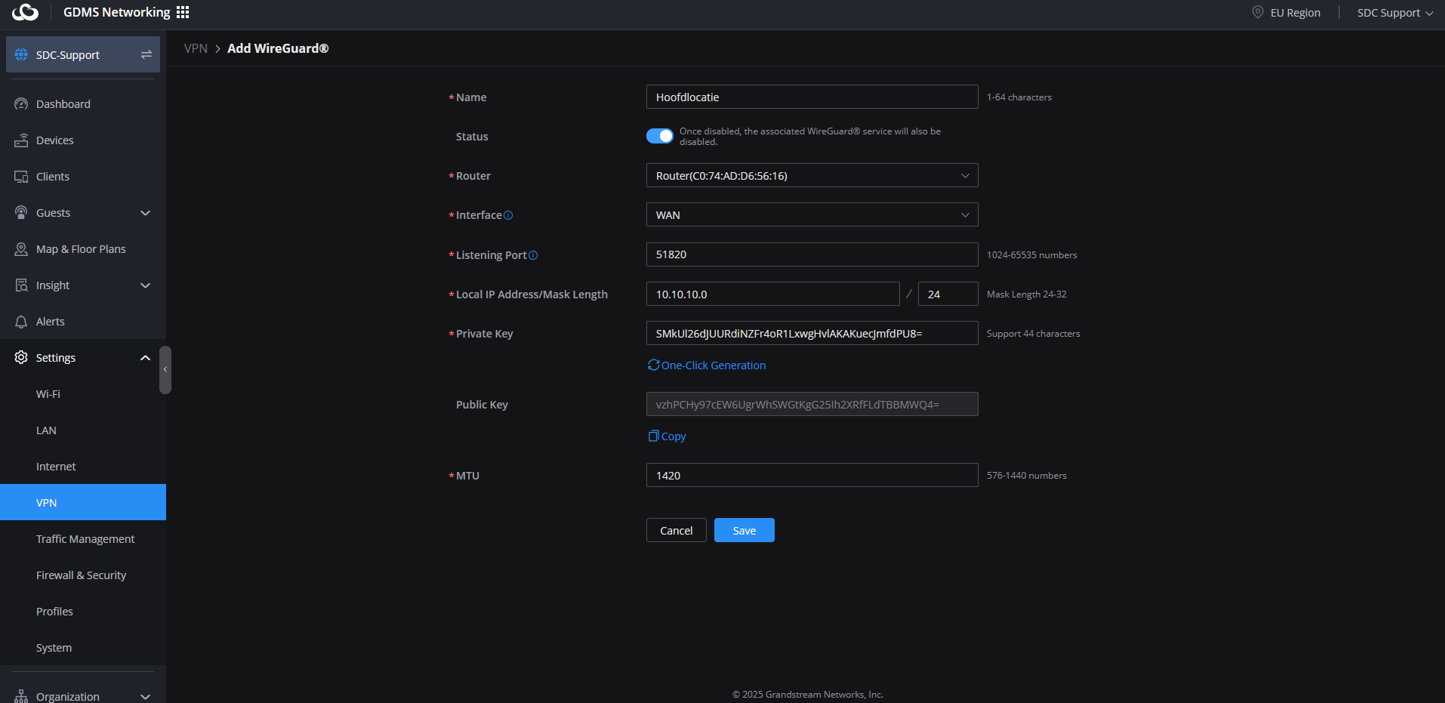The image size is (1445, 703).
Task: Click the Listening Port input field
Action: point(812,255)
